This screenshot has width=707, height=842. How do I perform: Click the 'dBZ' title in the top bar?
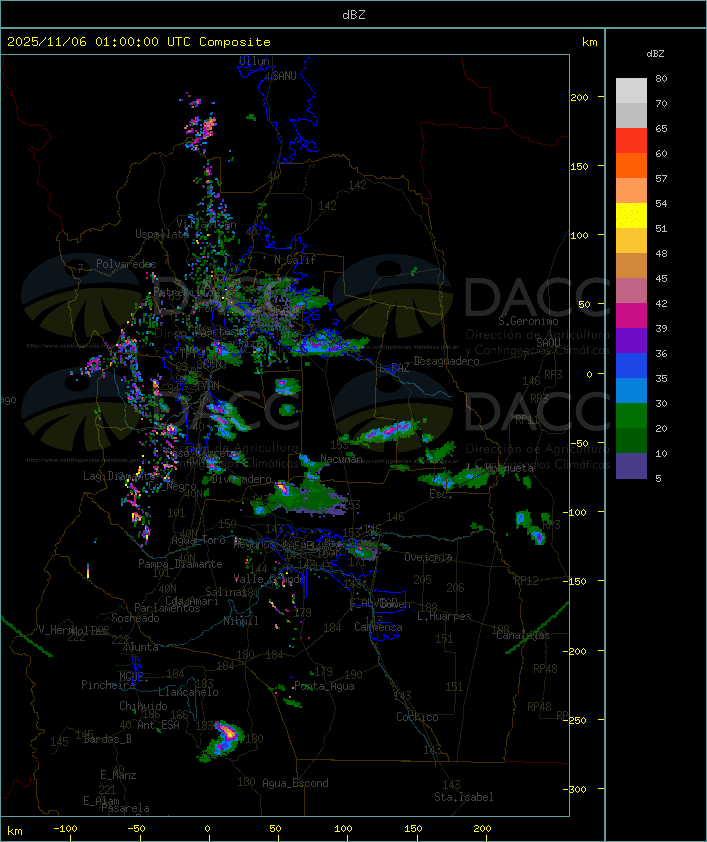click(354, 15)
